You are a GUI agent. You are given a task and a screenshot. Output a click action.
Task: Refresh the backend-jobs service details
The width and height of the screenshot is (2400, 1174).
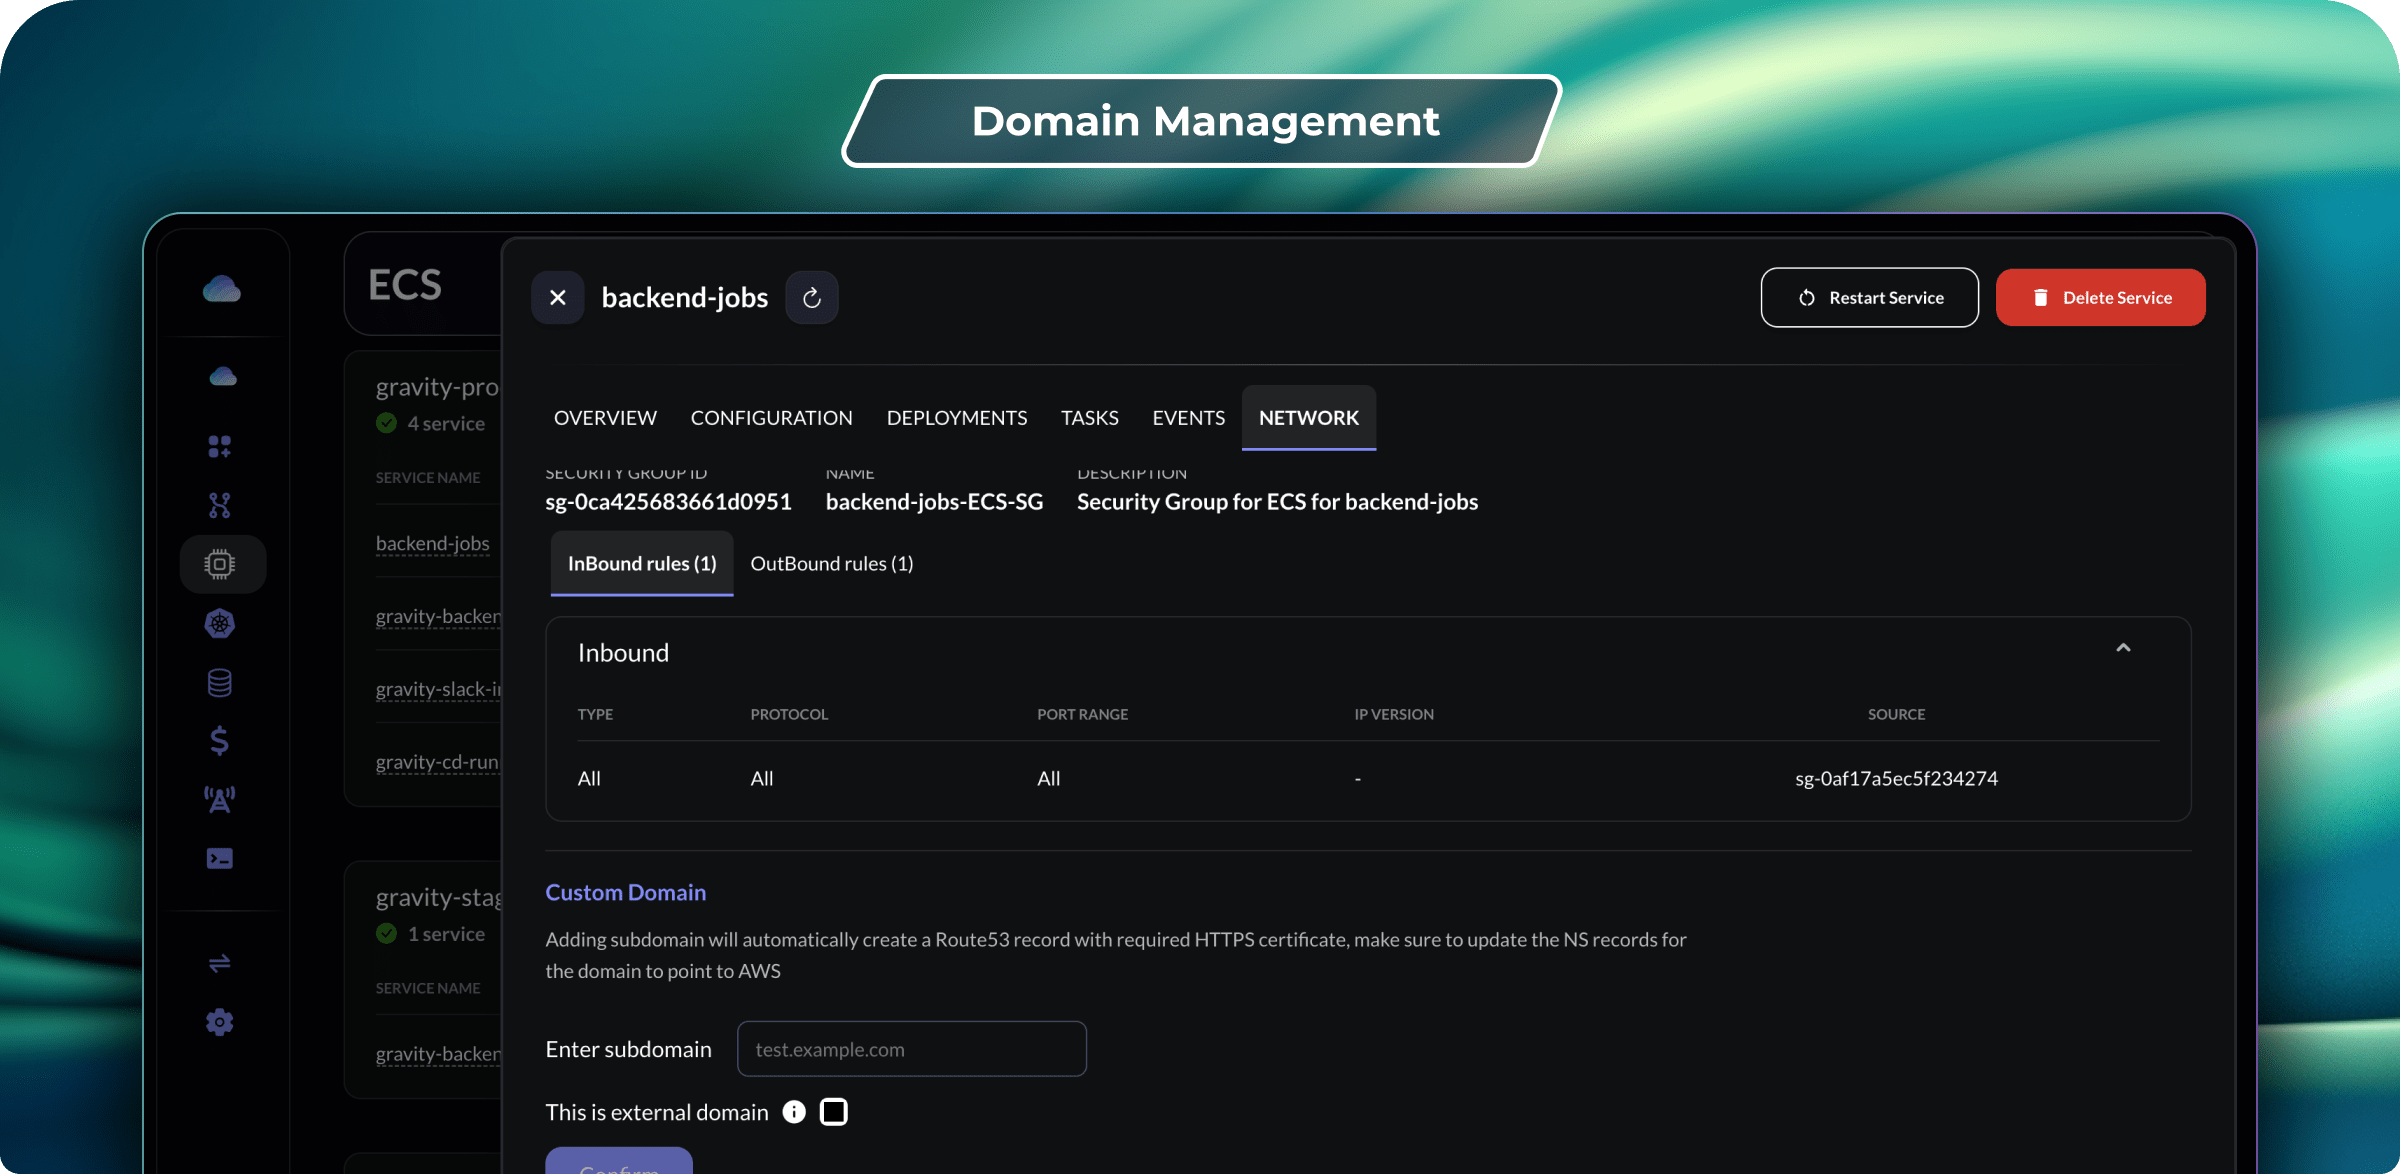812,297
